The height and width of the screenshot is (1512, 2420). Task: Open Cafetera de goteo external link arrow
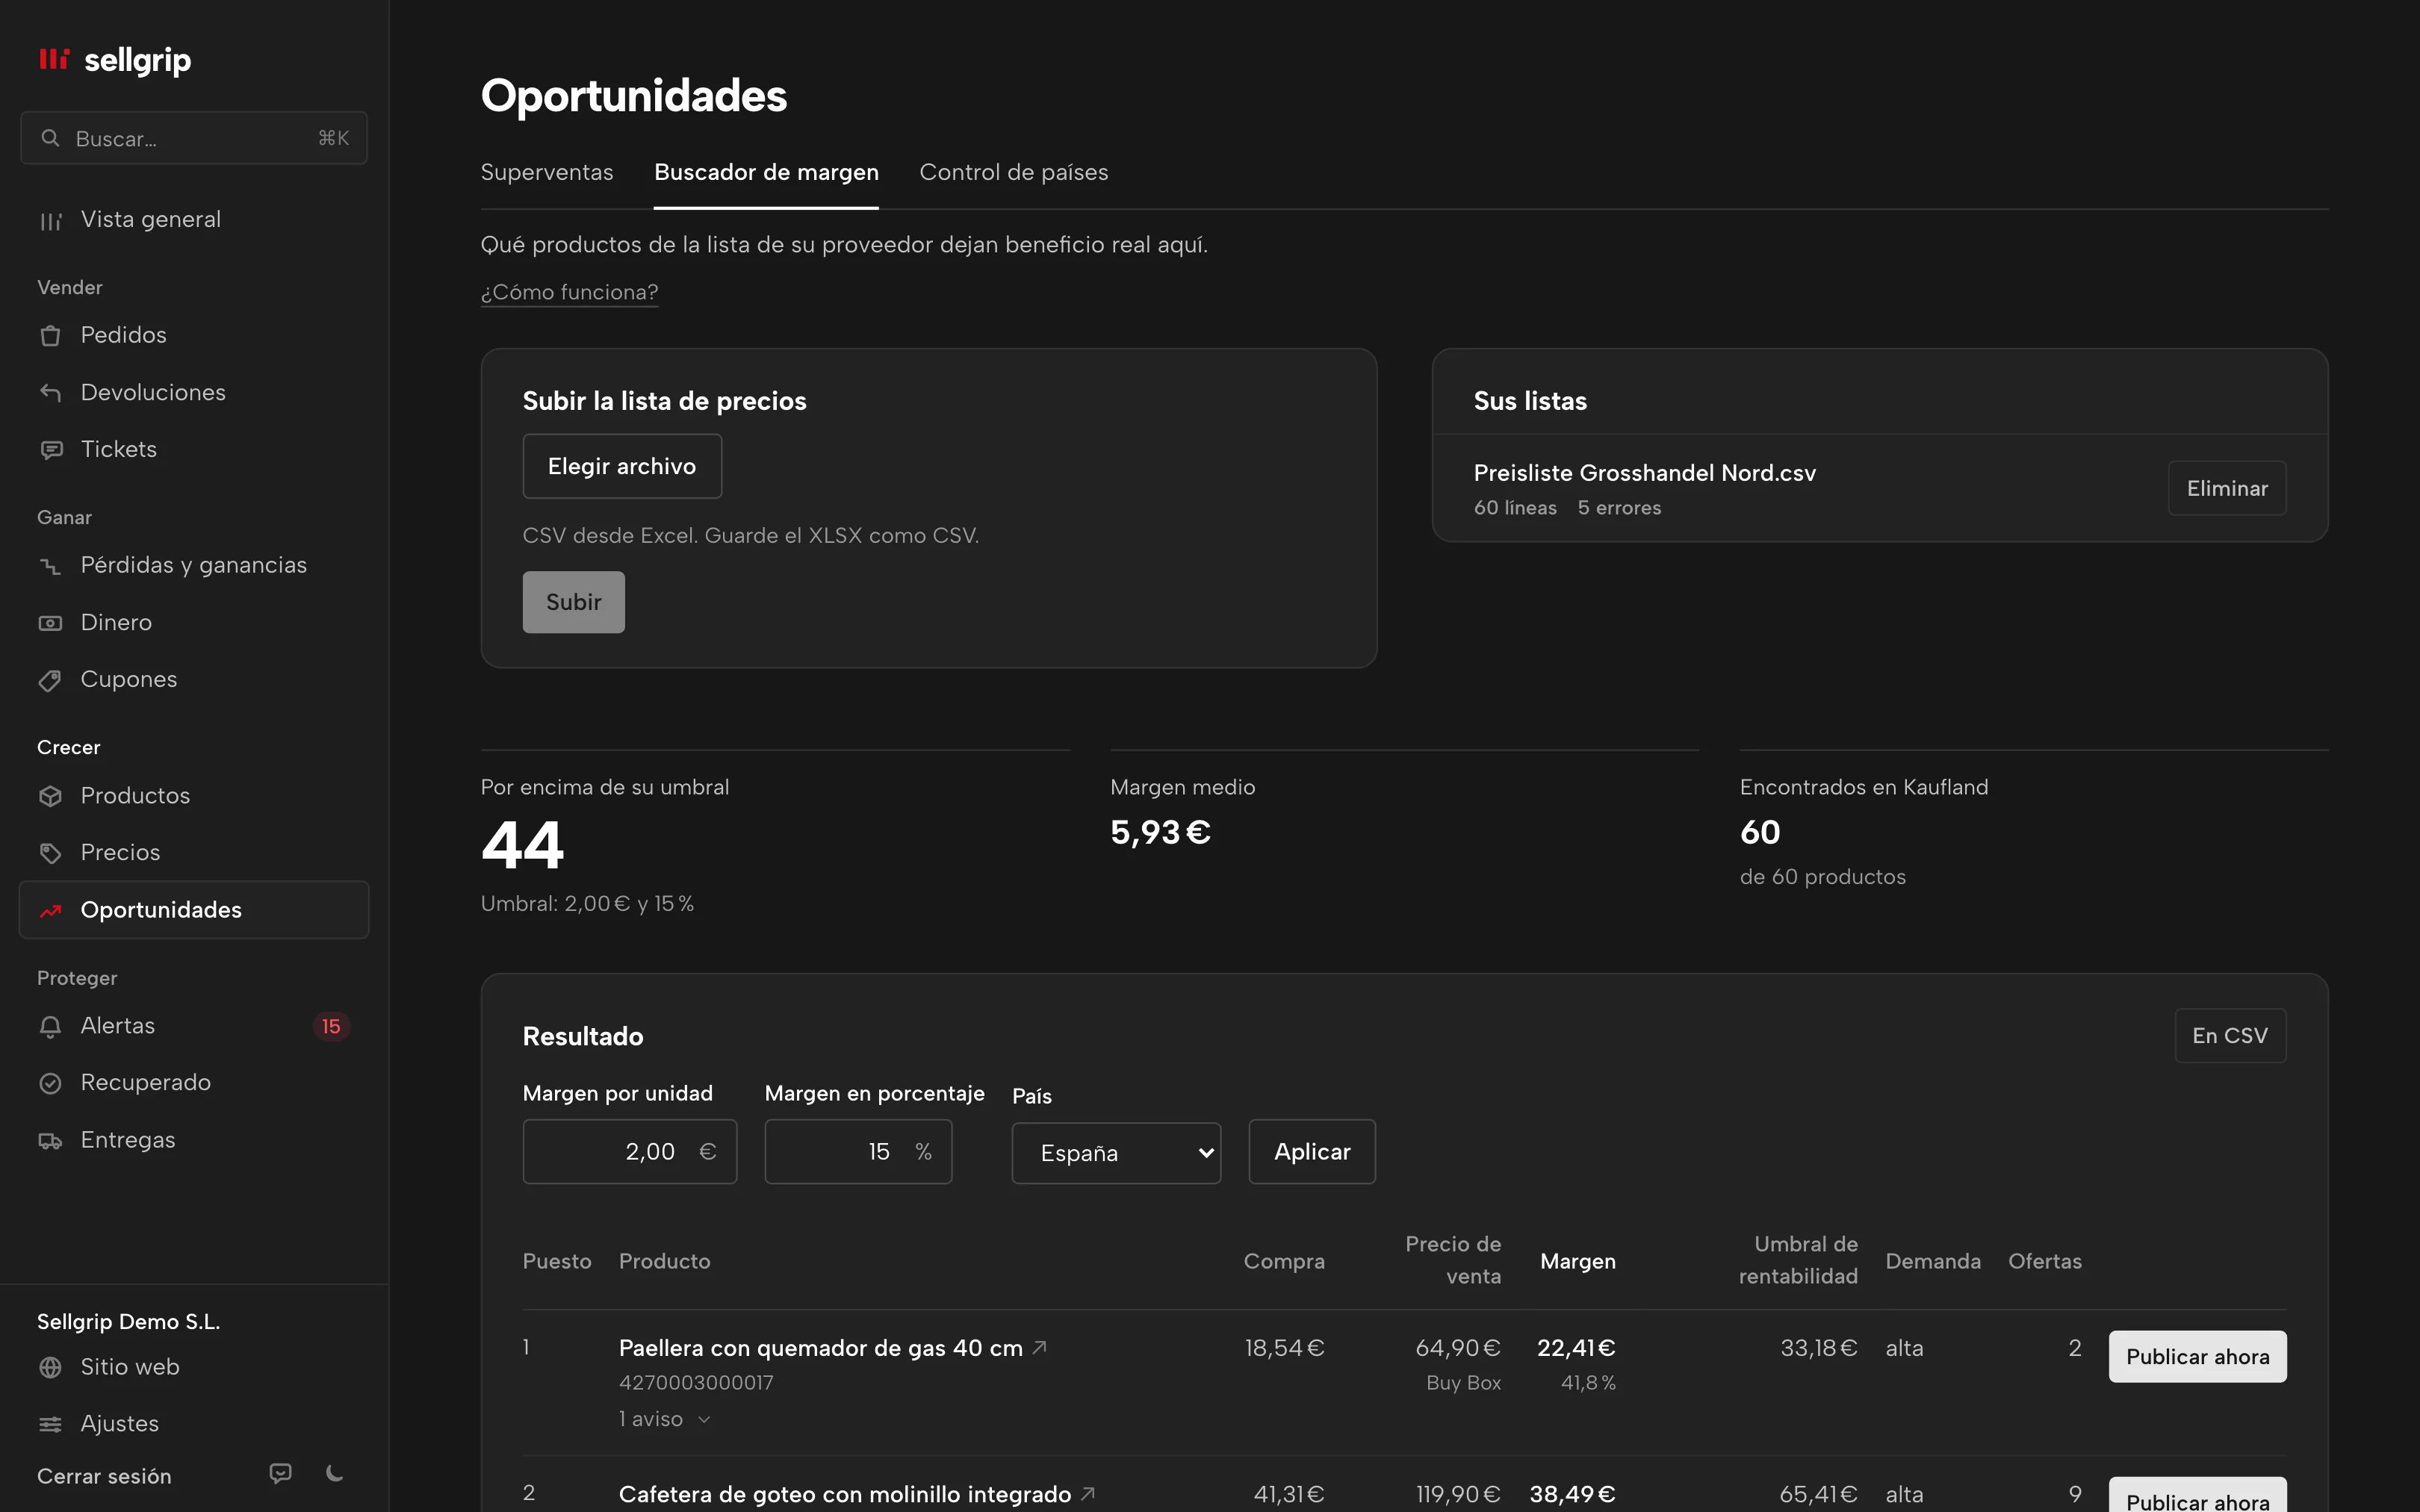point(1088,1493)
